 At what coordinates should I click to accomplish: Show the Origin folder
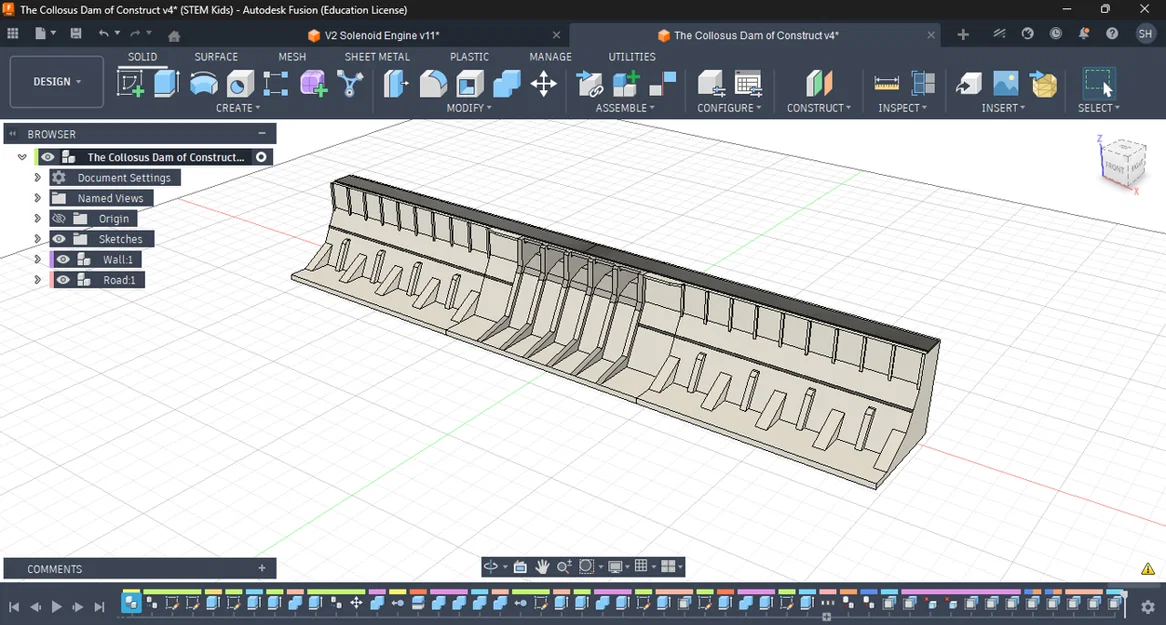pyautogui.click(x=59, y=219)
